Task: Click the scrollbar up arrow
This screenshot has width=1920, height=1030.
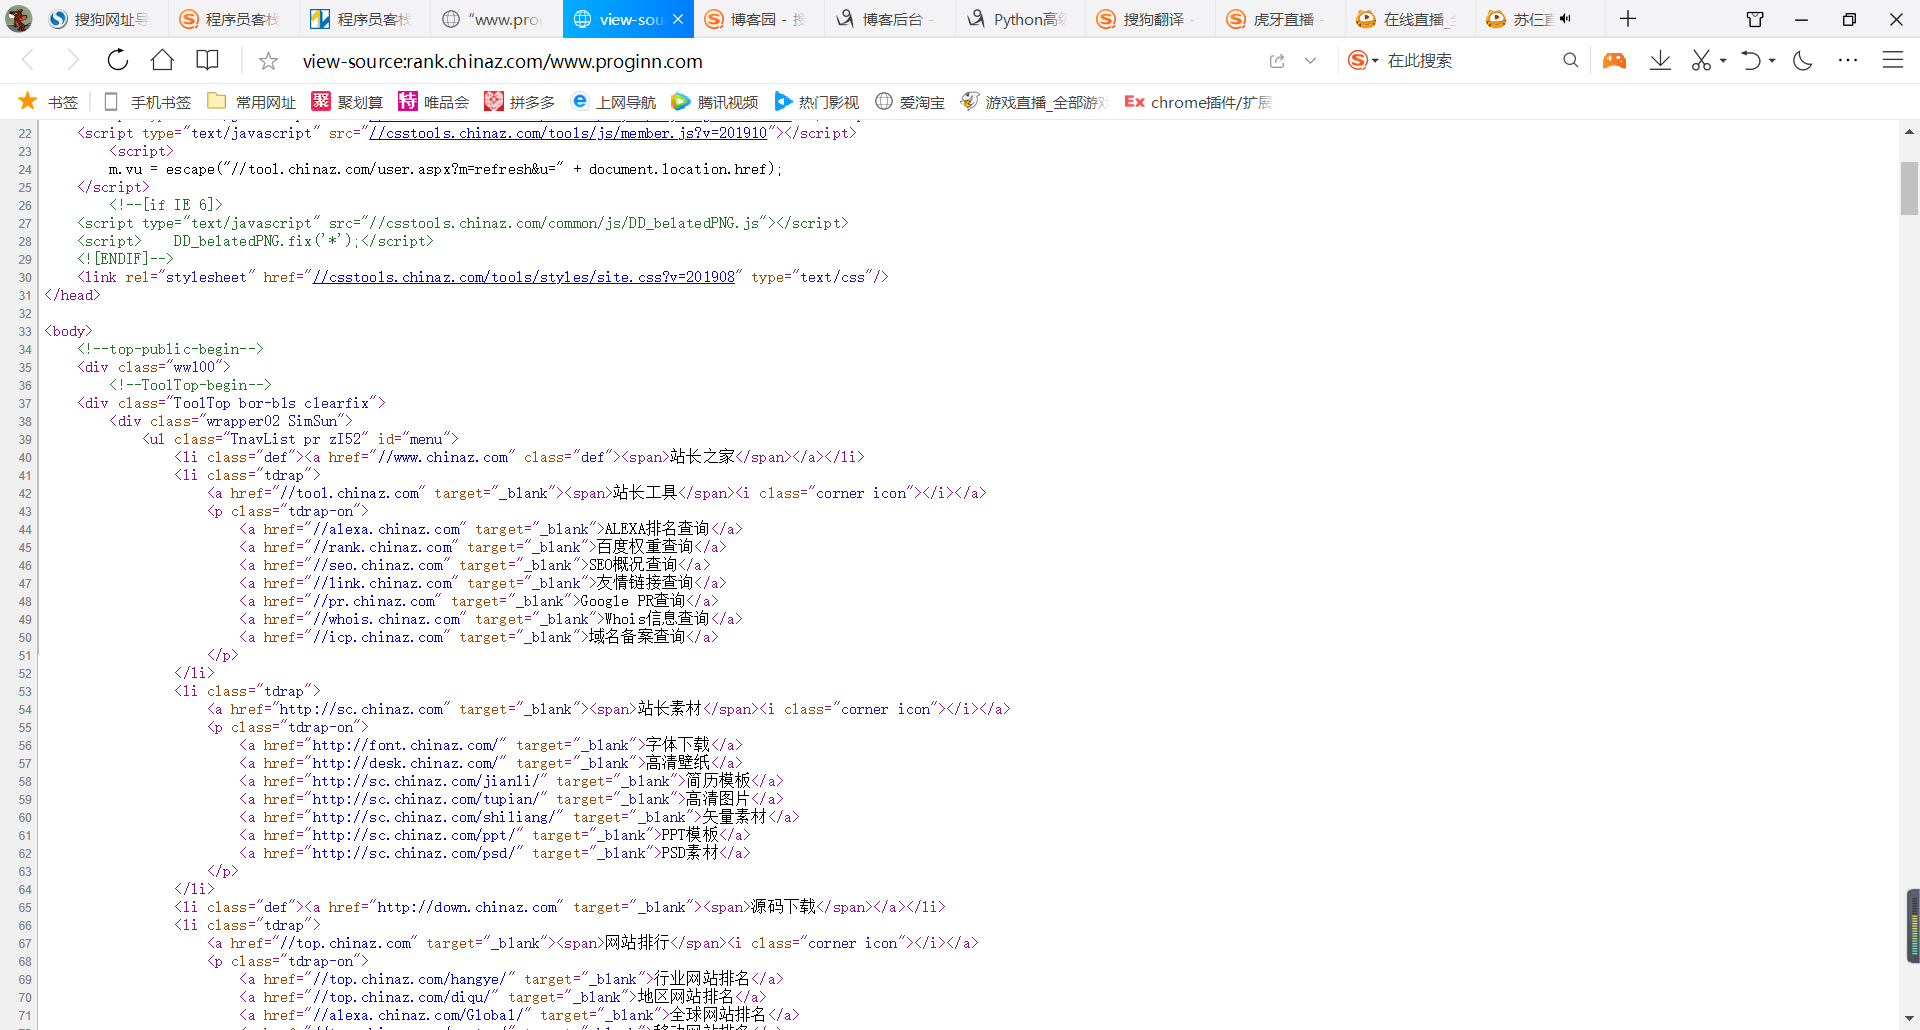Action: point(1909,132)
